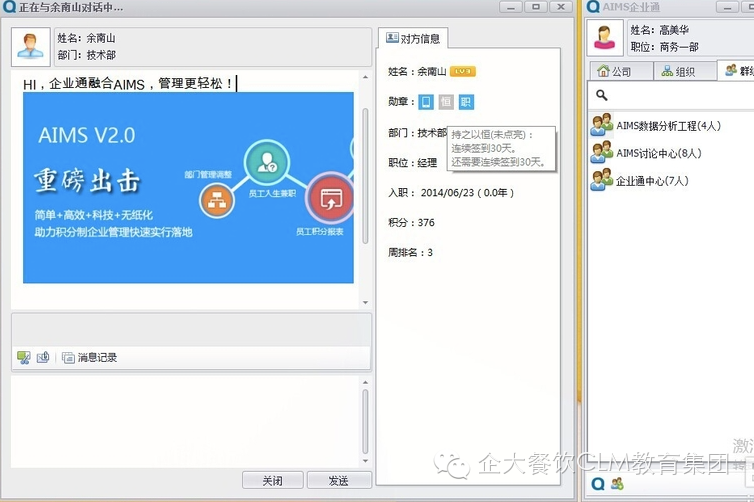
Task: Click AIMS讨论中心 group icon
Action: (601, 152)
